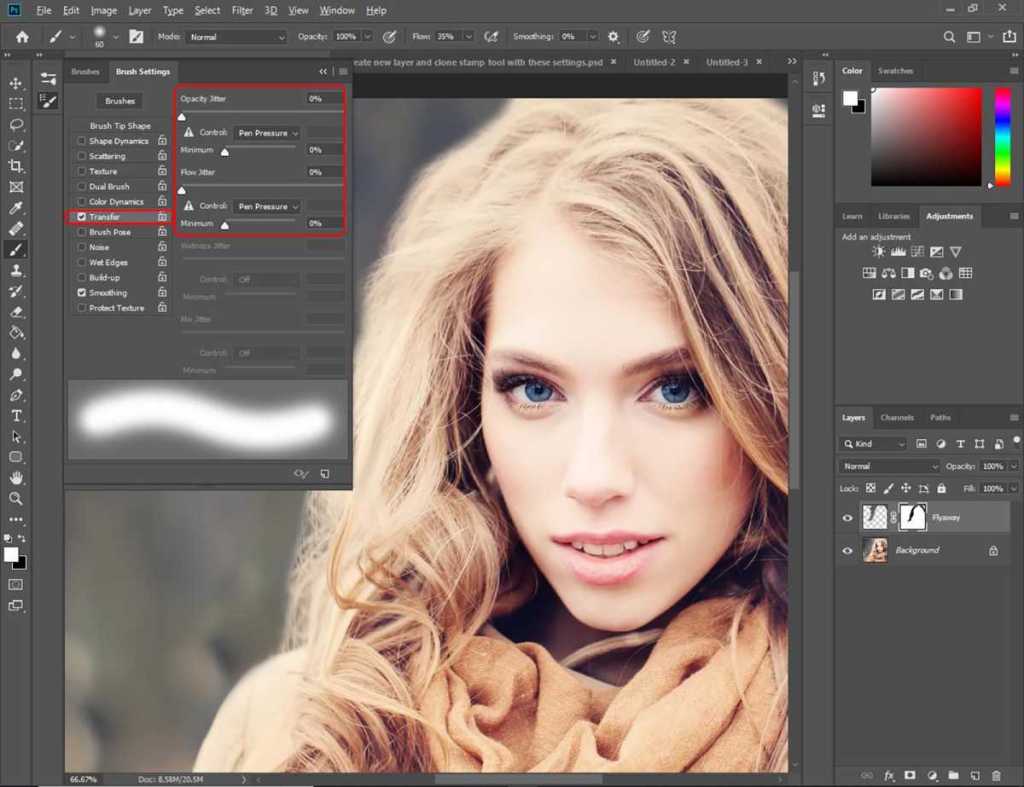Click the Brushes button in Brush Settings
This screenshot has width=1024, height=787.
point(120,101)
